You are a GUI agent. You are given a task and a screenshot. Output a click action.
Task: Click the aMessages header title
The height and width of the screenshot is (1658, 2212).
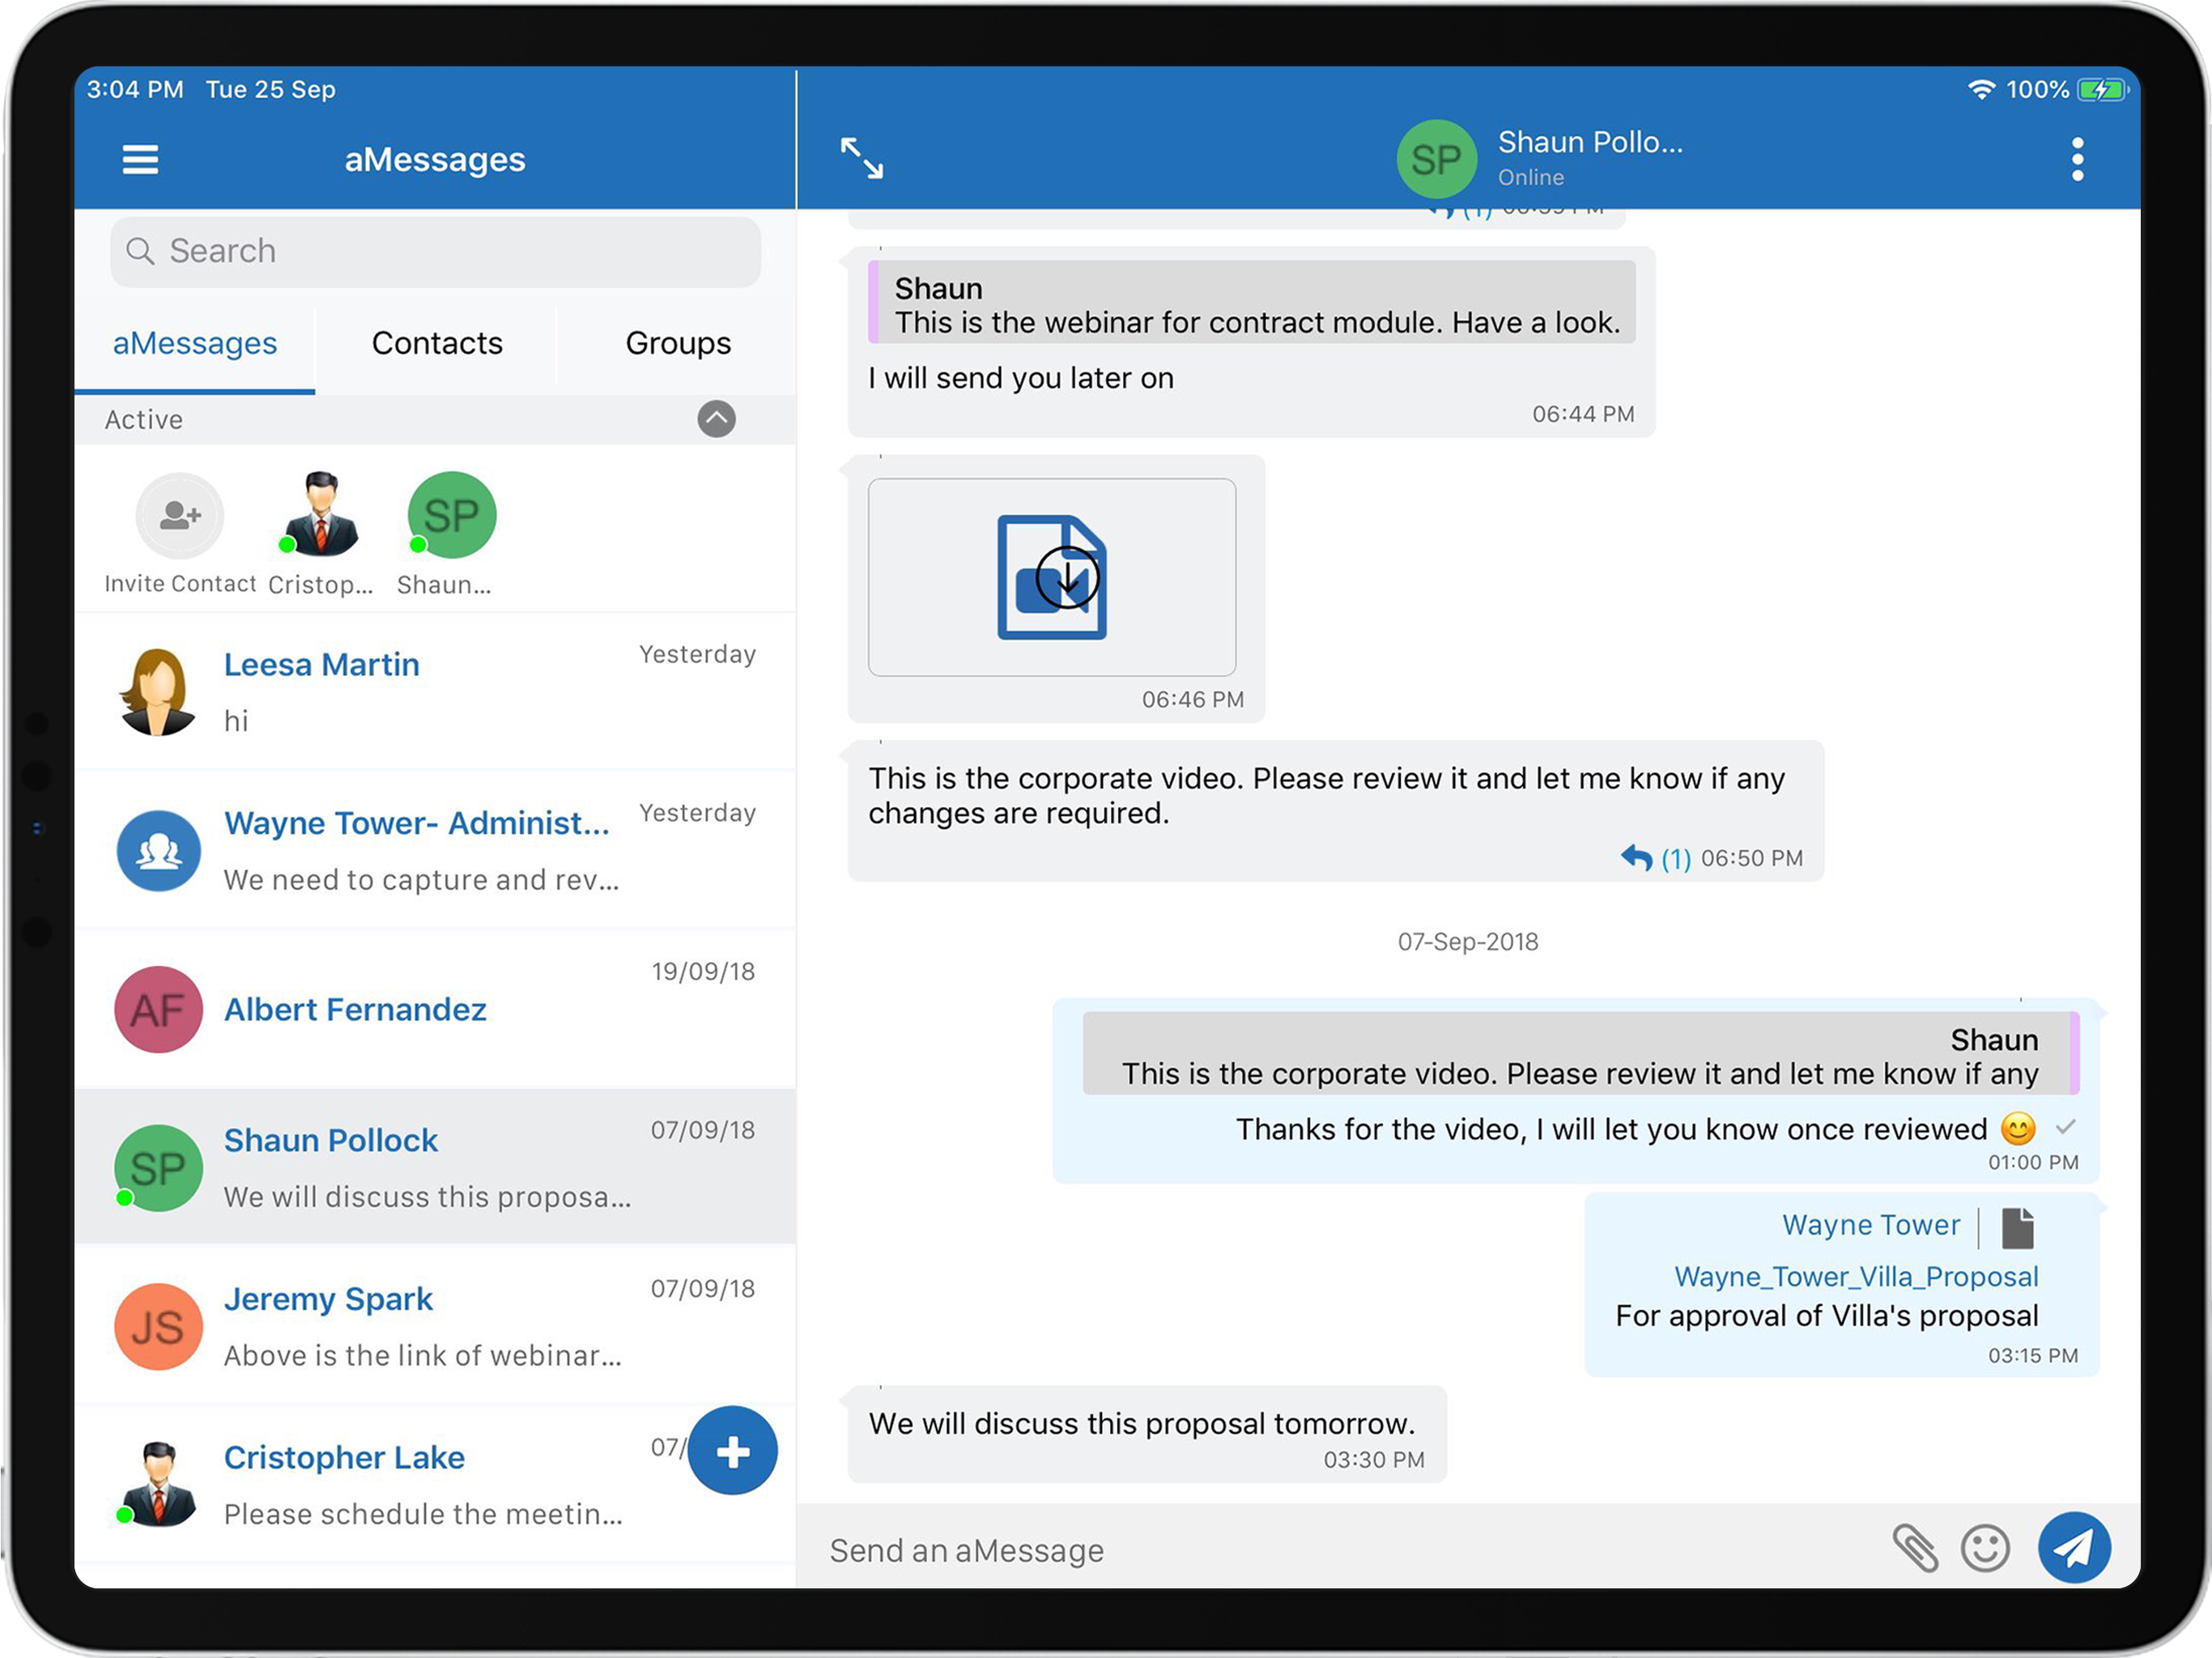435,159
